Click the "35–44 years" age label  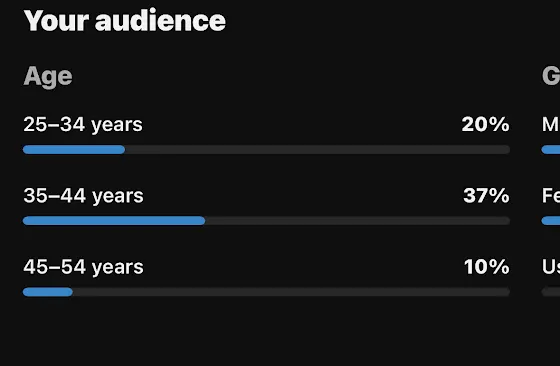(x=83, y=196)
